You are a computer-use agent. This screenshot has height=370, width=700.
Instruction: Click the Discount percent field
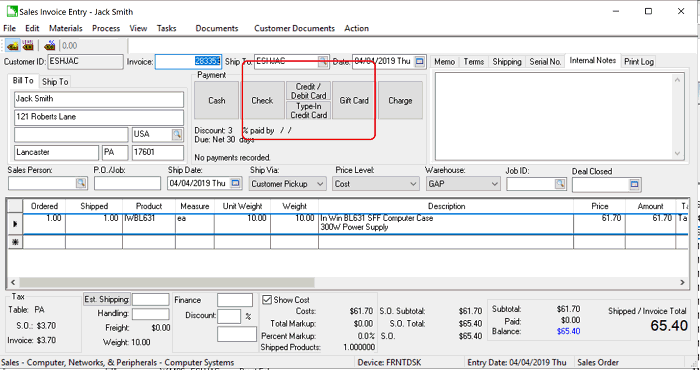coord(229,316)
